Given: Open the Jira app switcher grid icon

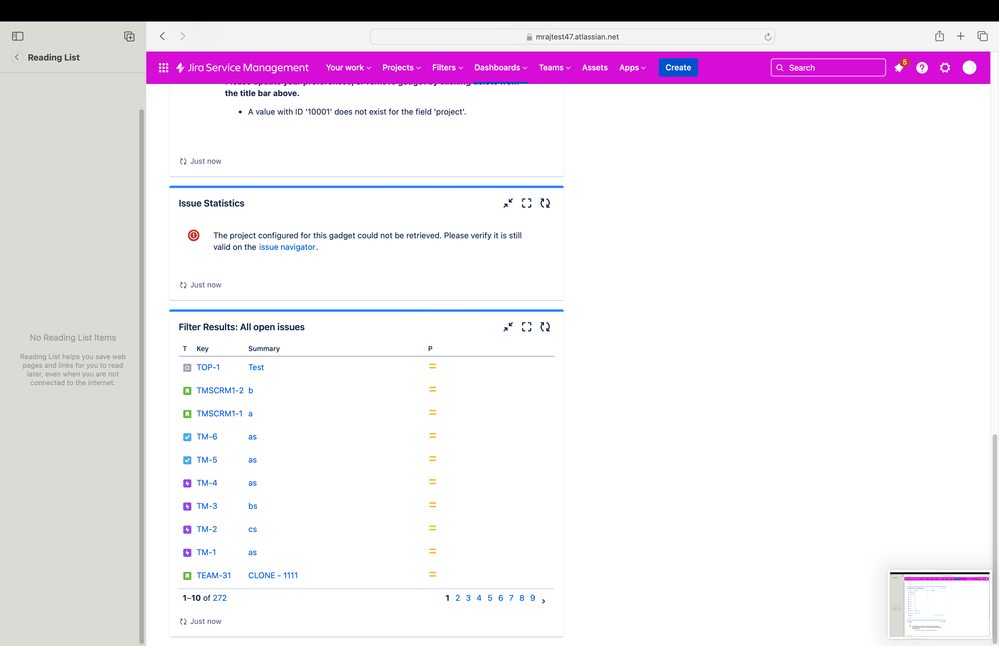Looking at the screenshot, I should point(163,67).
